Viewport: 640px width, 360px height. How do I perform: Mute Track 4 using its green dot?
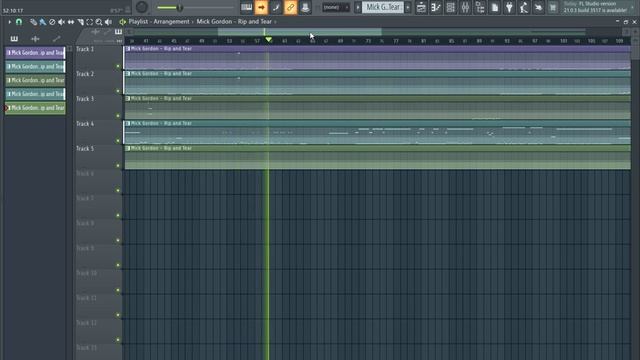coord(118,141)
